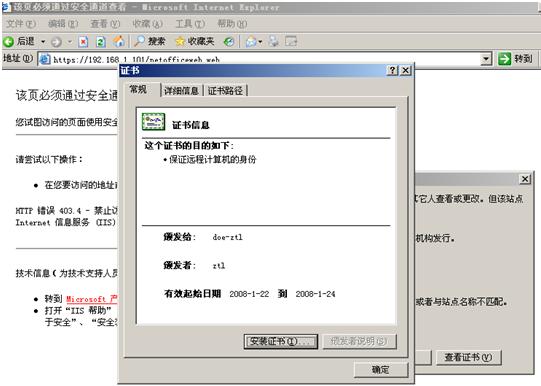This screenshot has width=541, height=386.
Task: Click the IE Forward arrow icon
Action: tap(56, 42)
